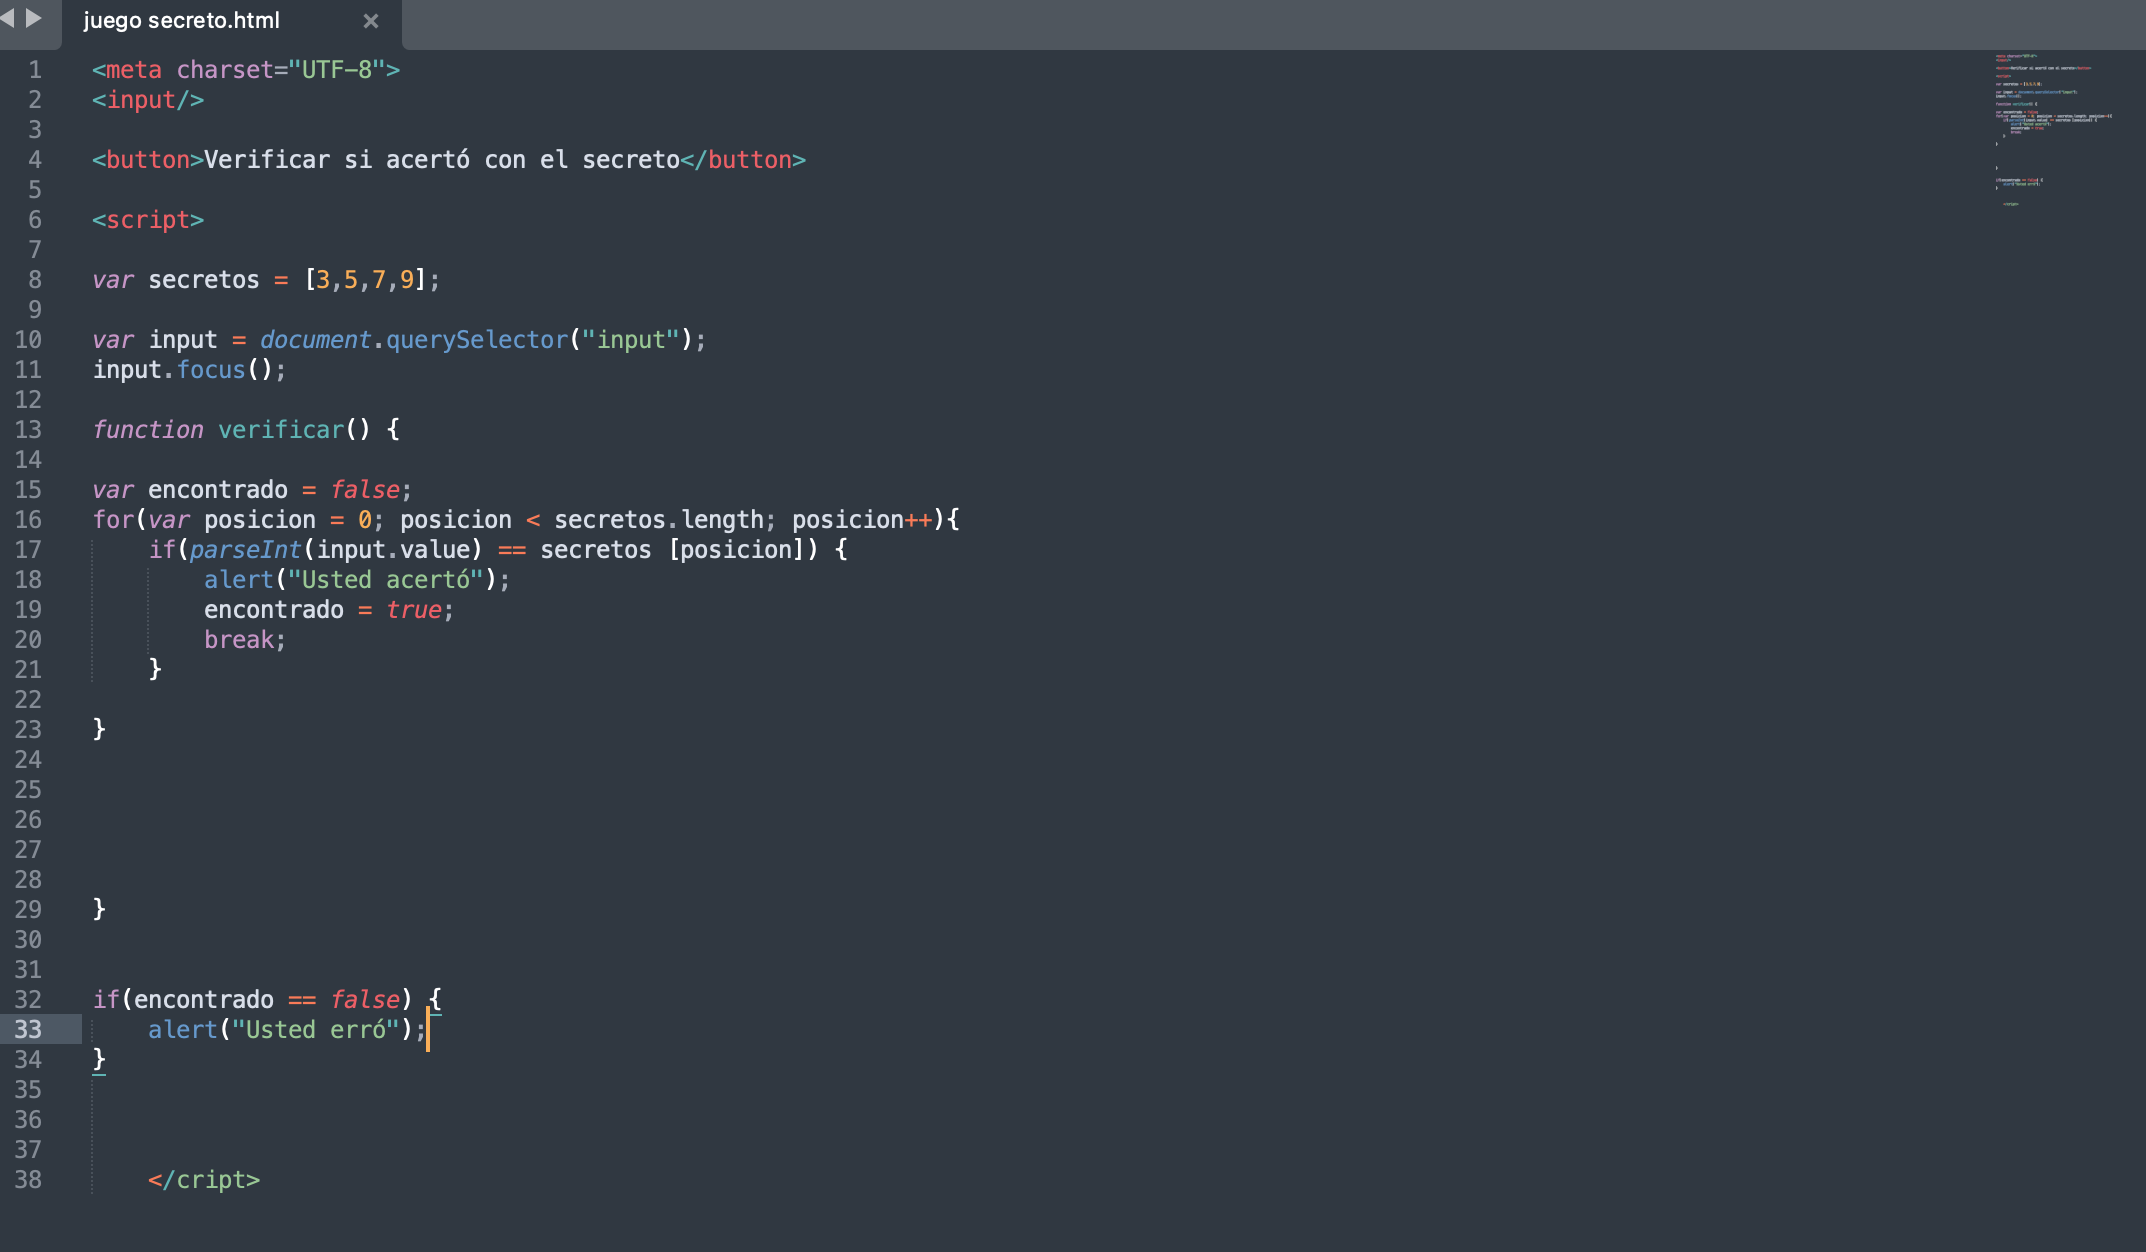Click 'querySelector' on line 10

477,340
